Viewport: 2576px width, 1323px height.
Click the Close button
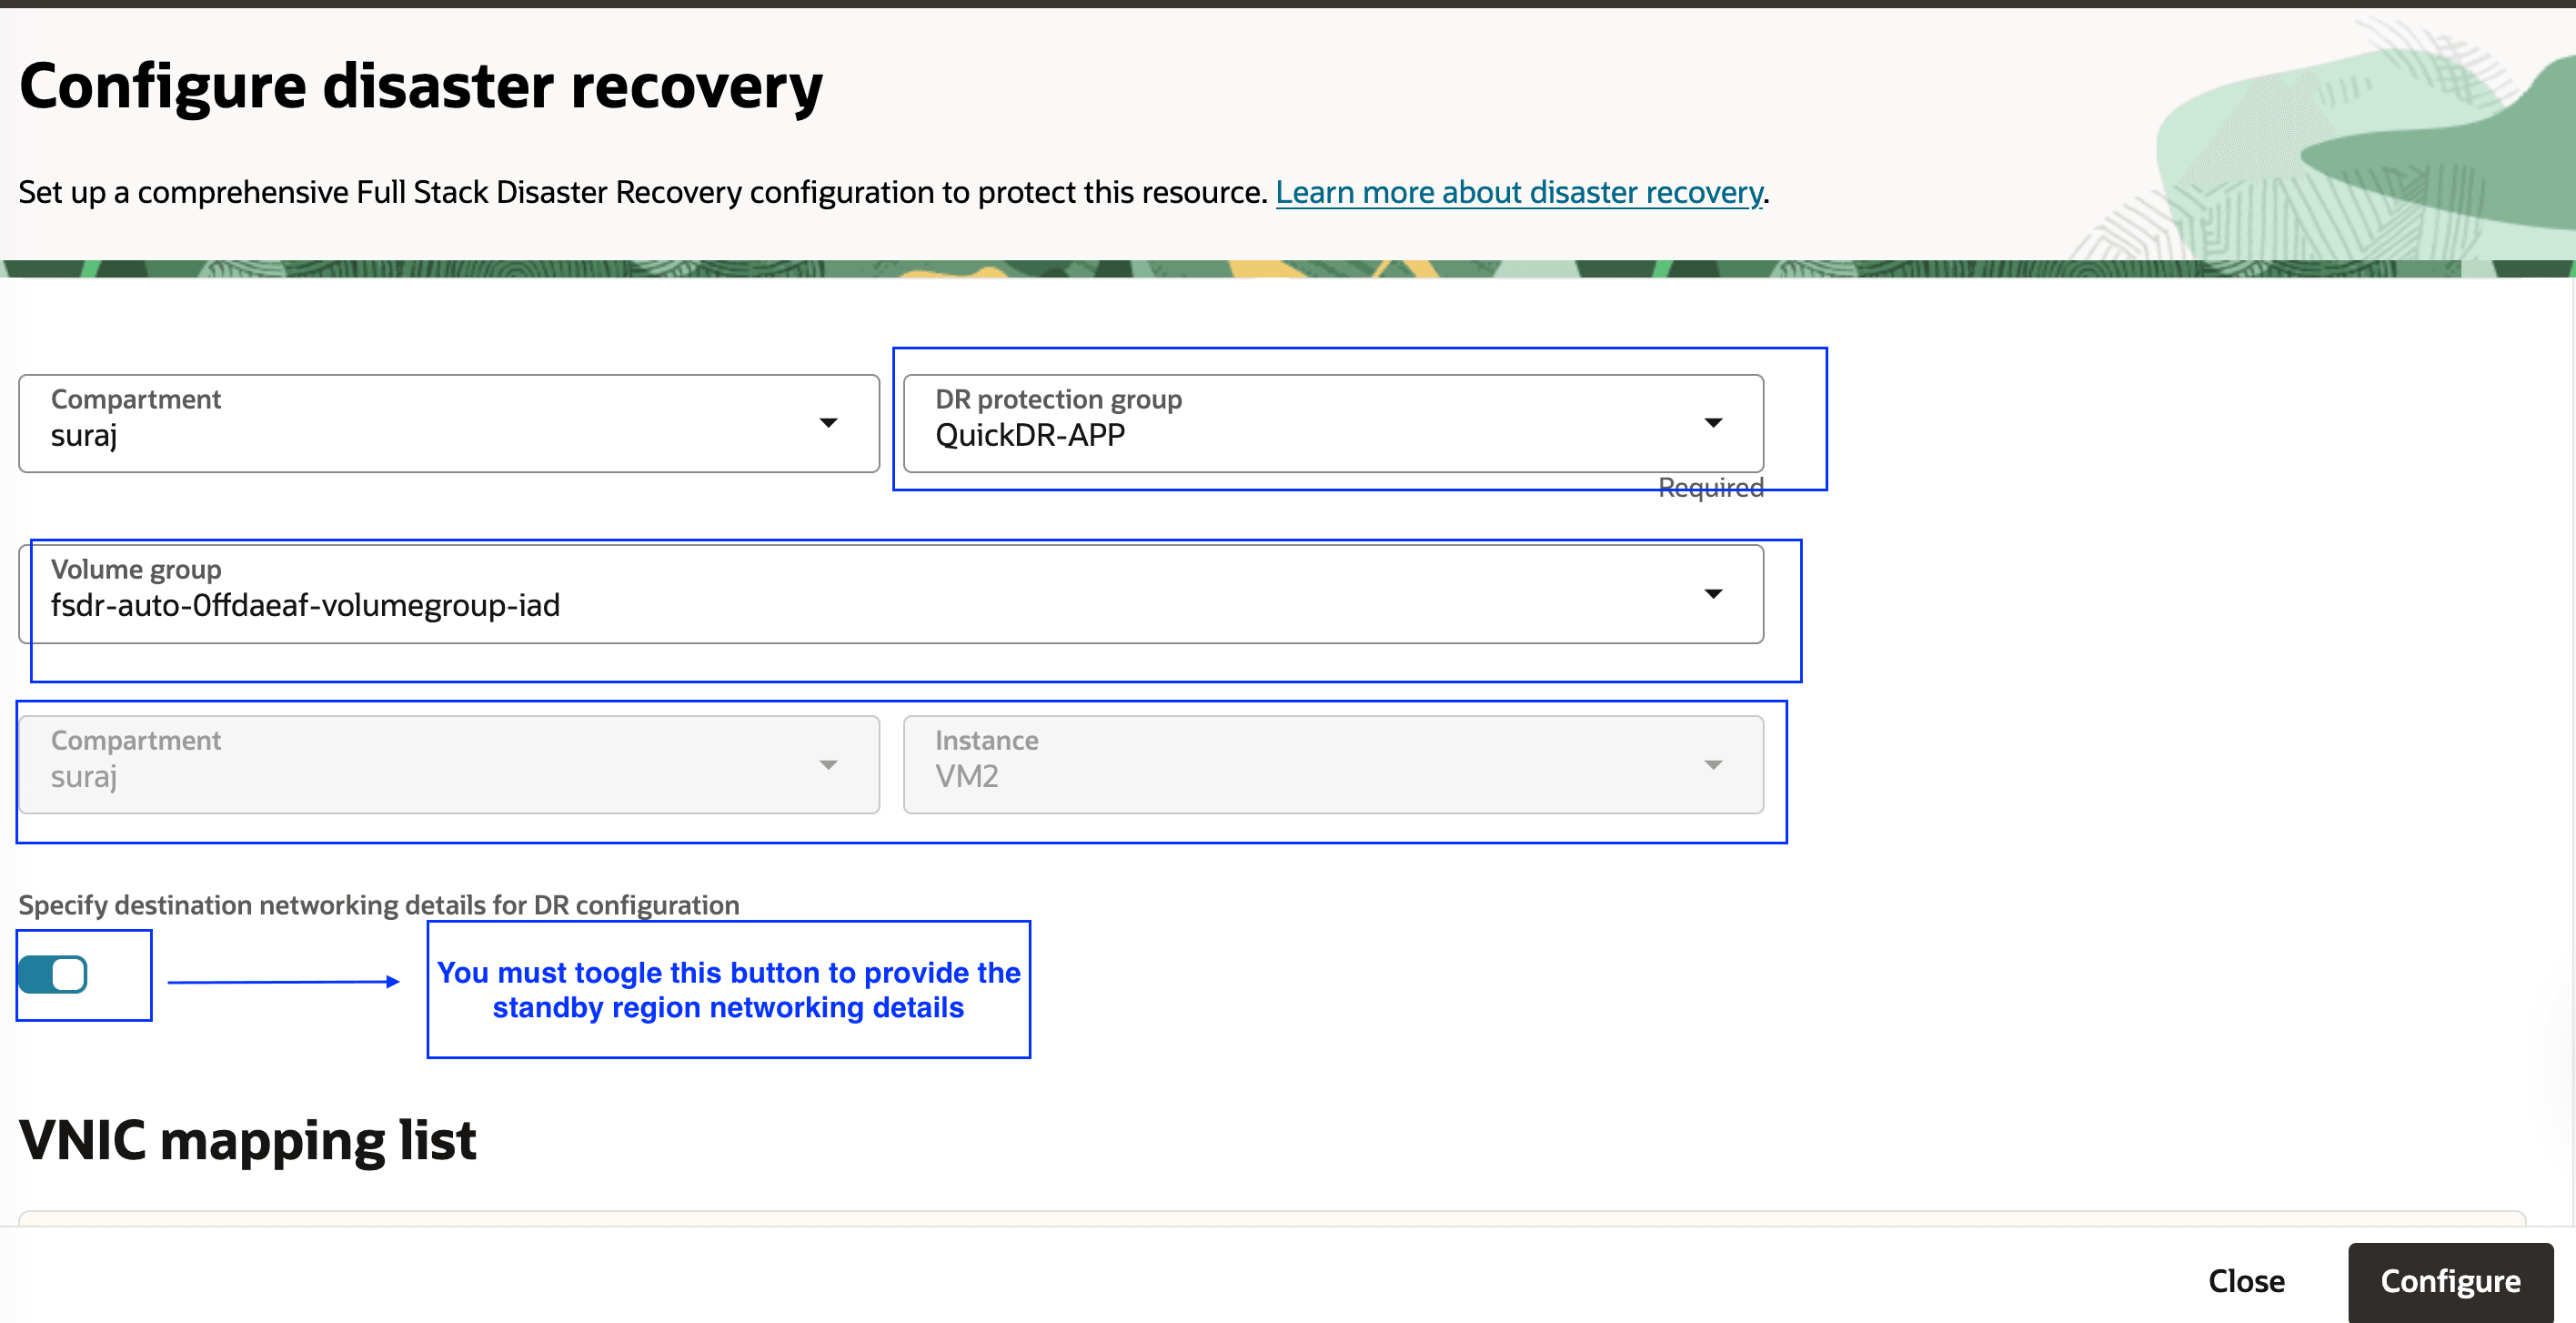2246,1281
